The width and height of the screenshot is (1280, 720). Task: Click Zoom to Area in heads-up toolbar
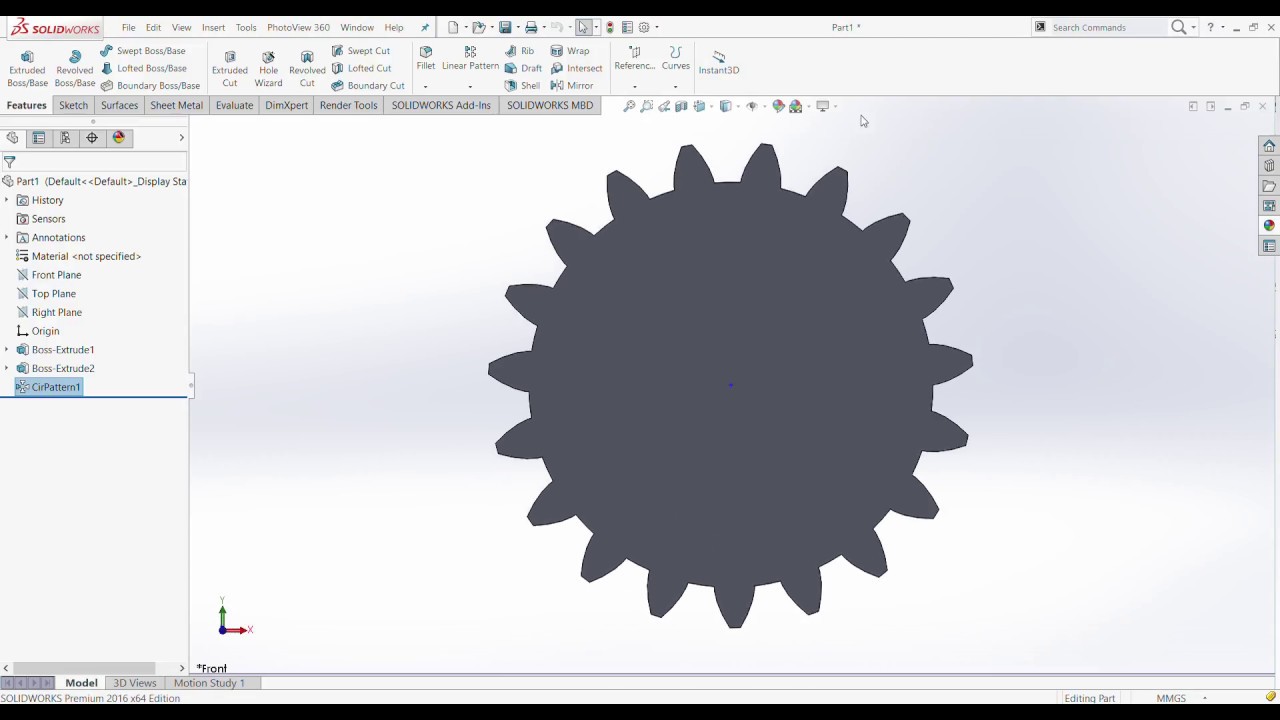click(646, 106)
